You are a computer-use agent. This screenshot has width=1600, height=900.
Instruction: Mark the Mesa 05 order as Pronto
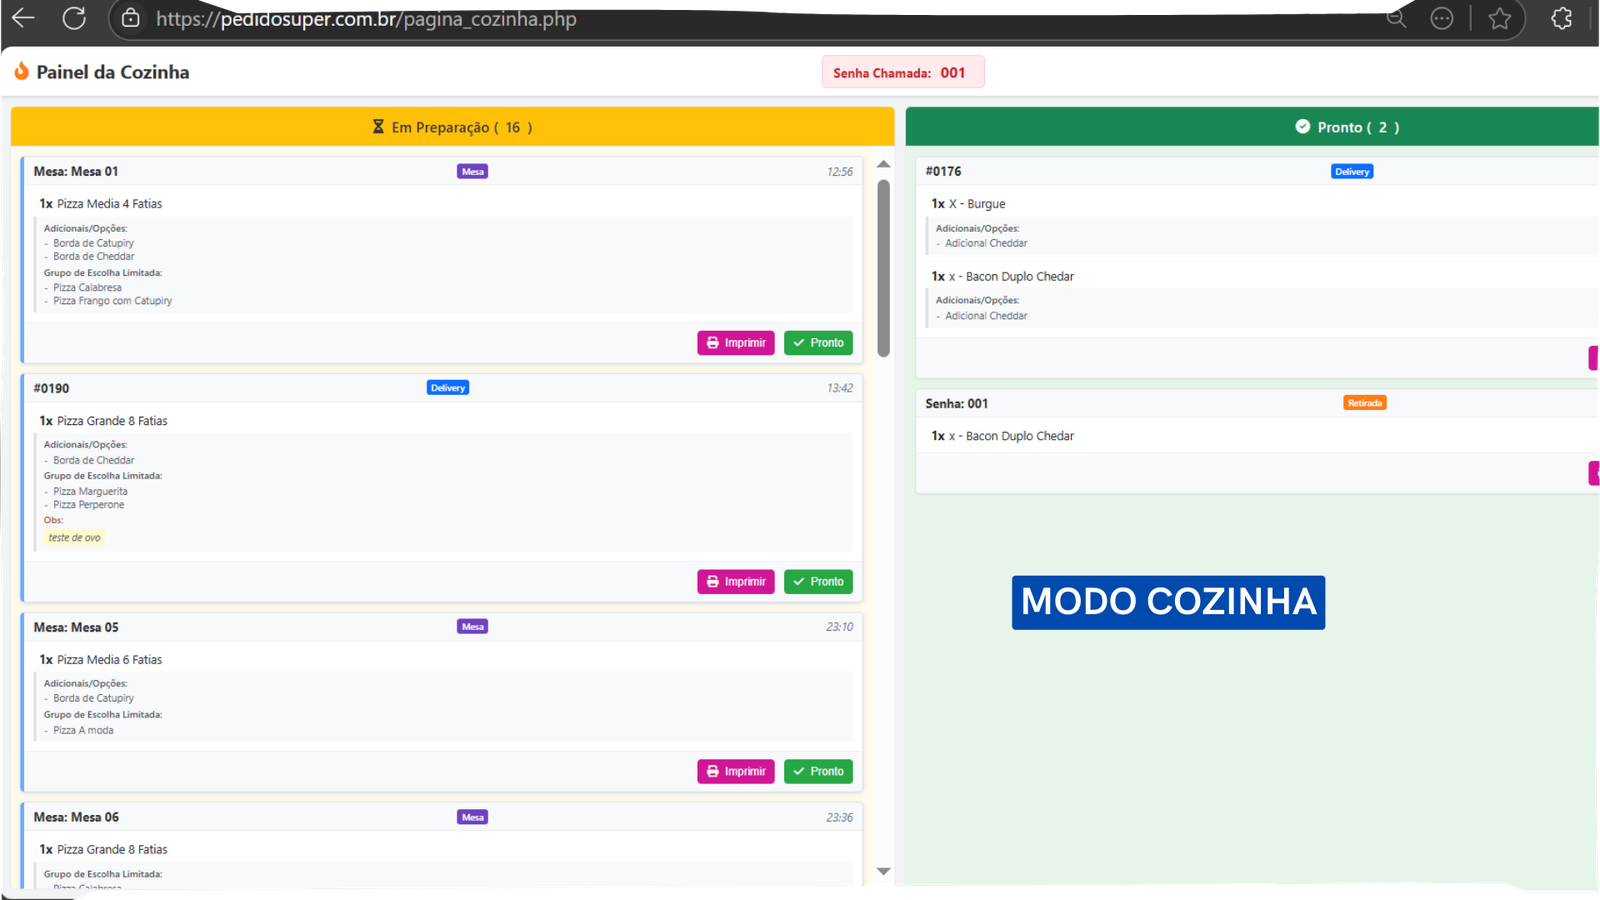tap(818, 772)
